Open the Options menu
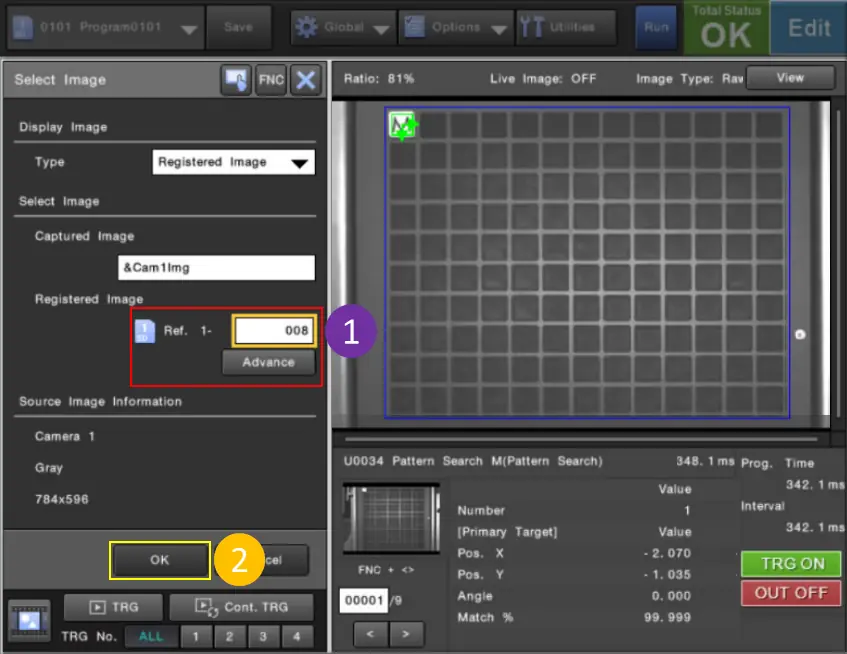Viewport: 847px width, 654px height. [x=456, y=27]
